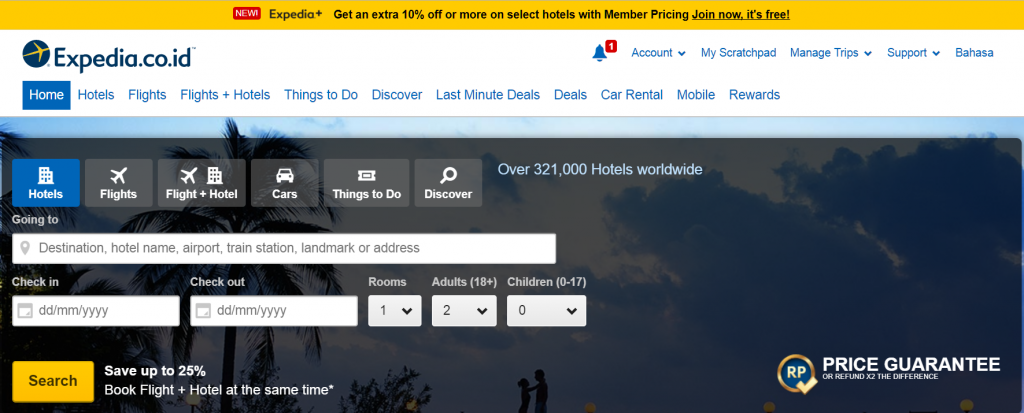Viewport: 1024px width, 413px height.
Task: Click the Over 321,000 Hotels worldwide text
Action: click(600, 169)
